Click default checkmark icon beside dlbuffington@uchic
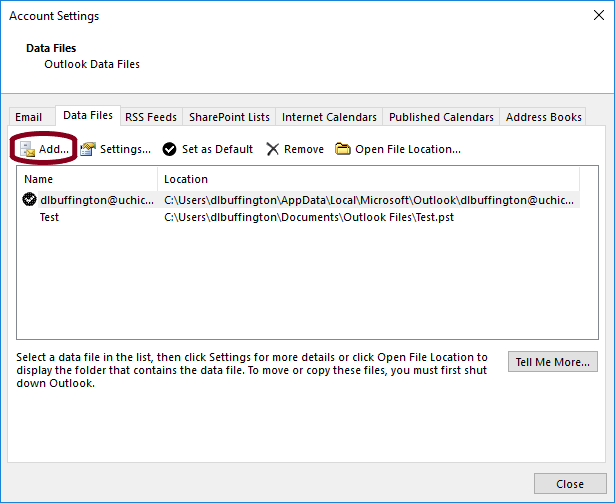The image size is (615, 503). click(29, 199)
